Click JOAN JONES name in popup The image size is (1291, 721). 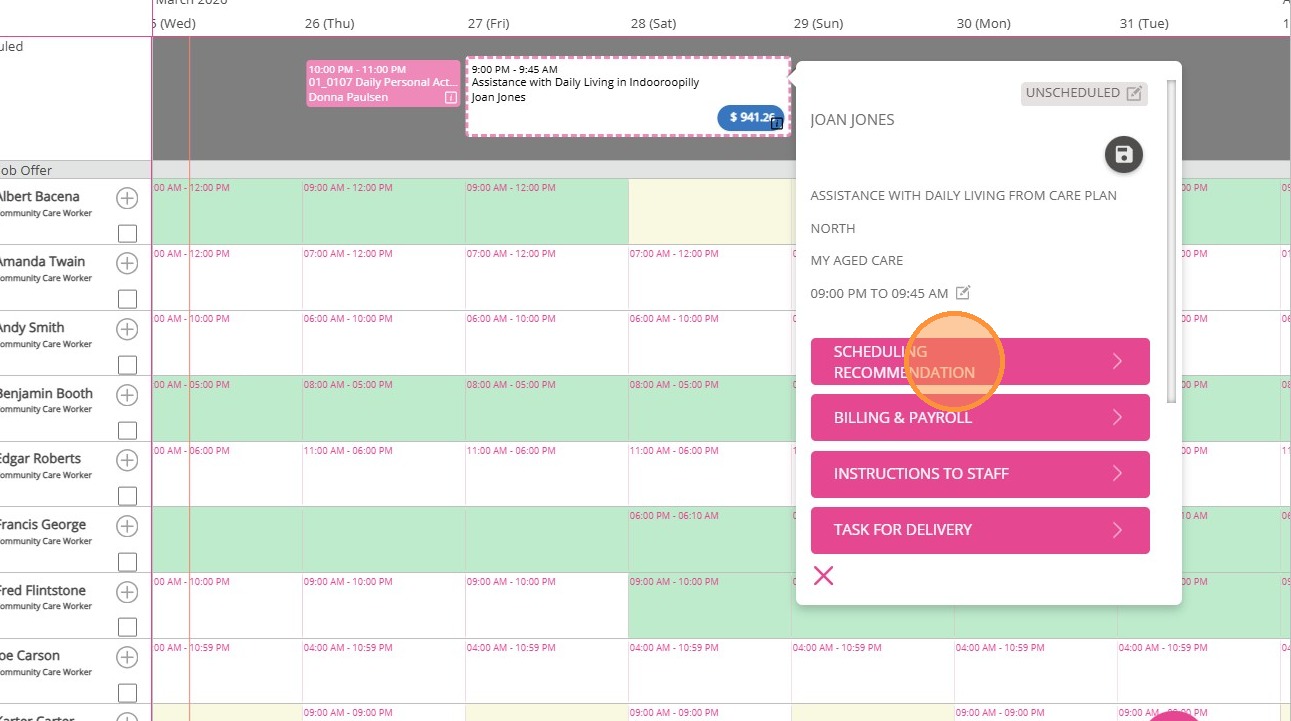852,120
